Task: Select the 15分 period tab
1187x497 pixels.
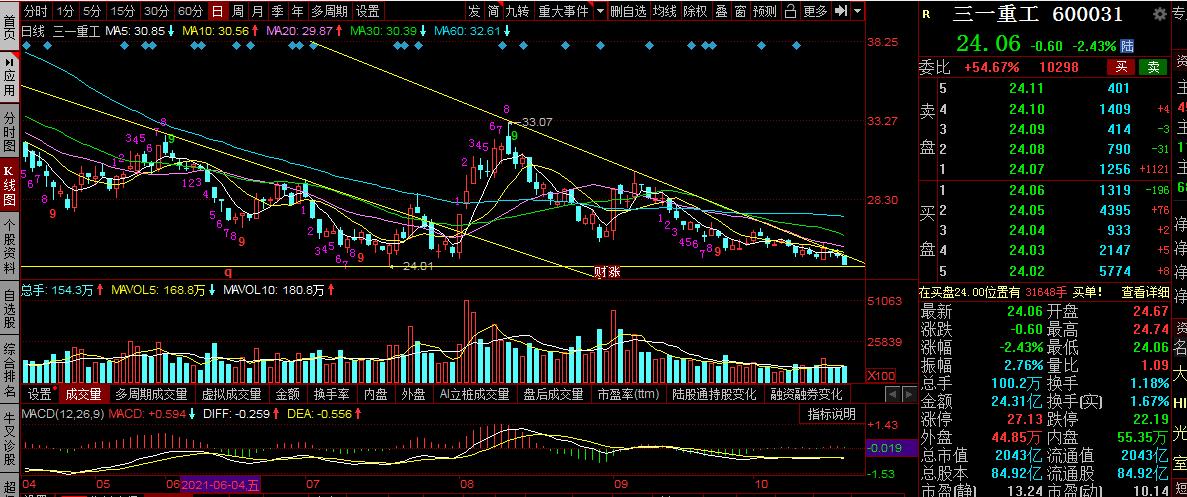Action: (x=122, y=11)
